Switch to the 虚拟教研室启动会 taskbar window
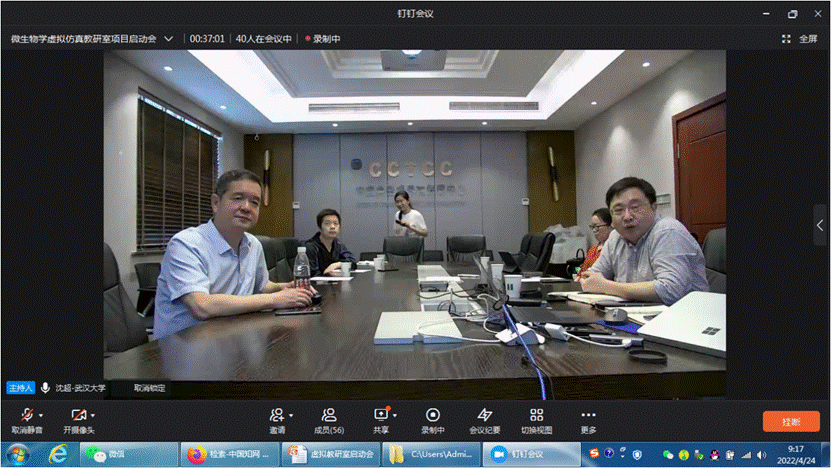 pos(330,454)
